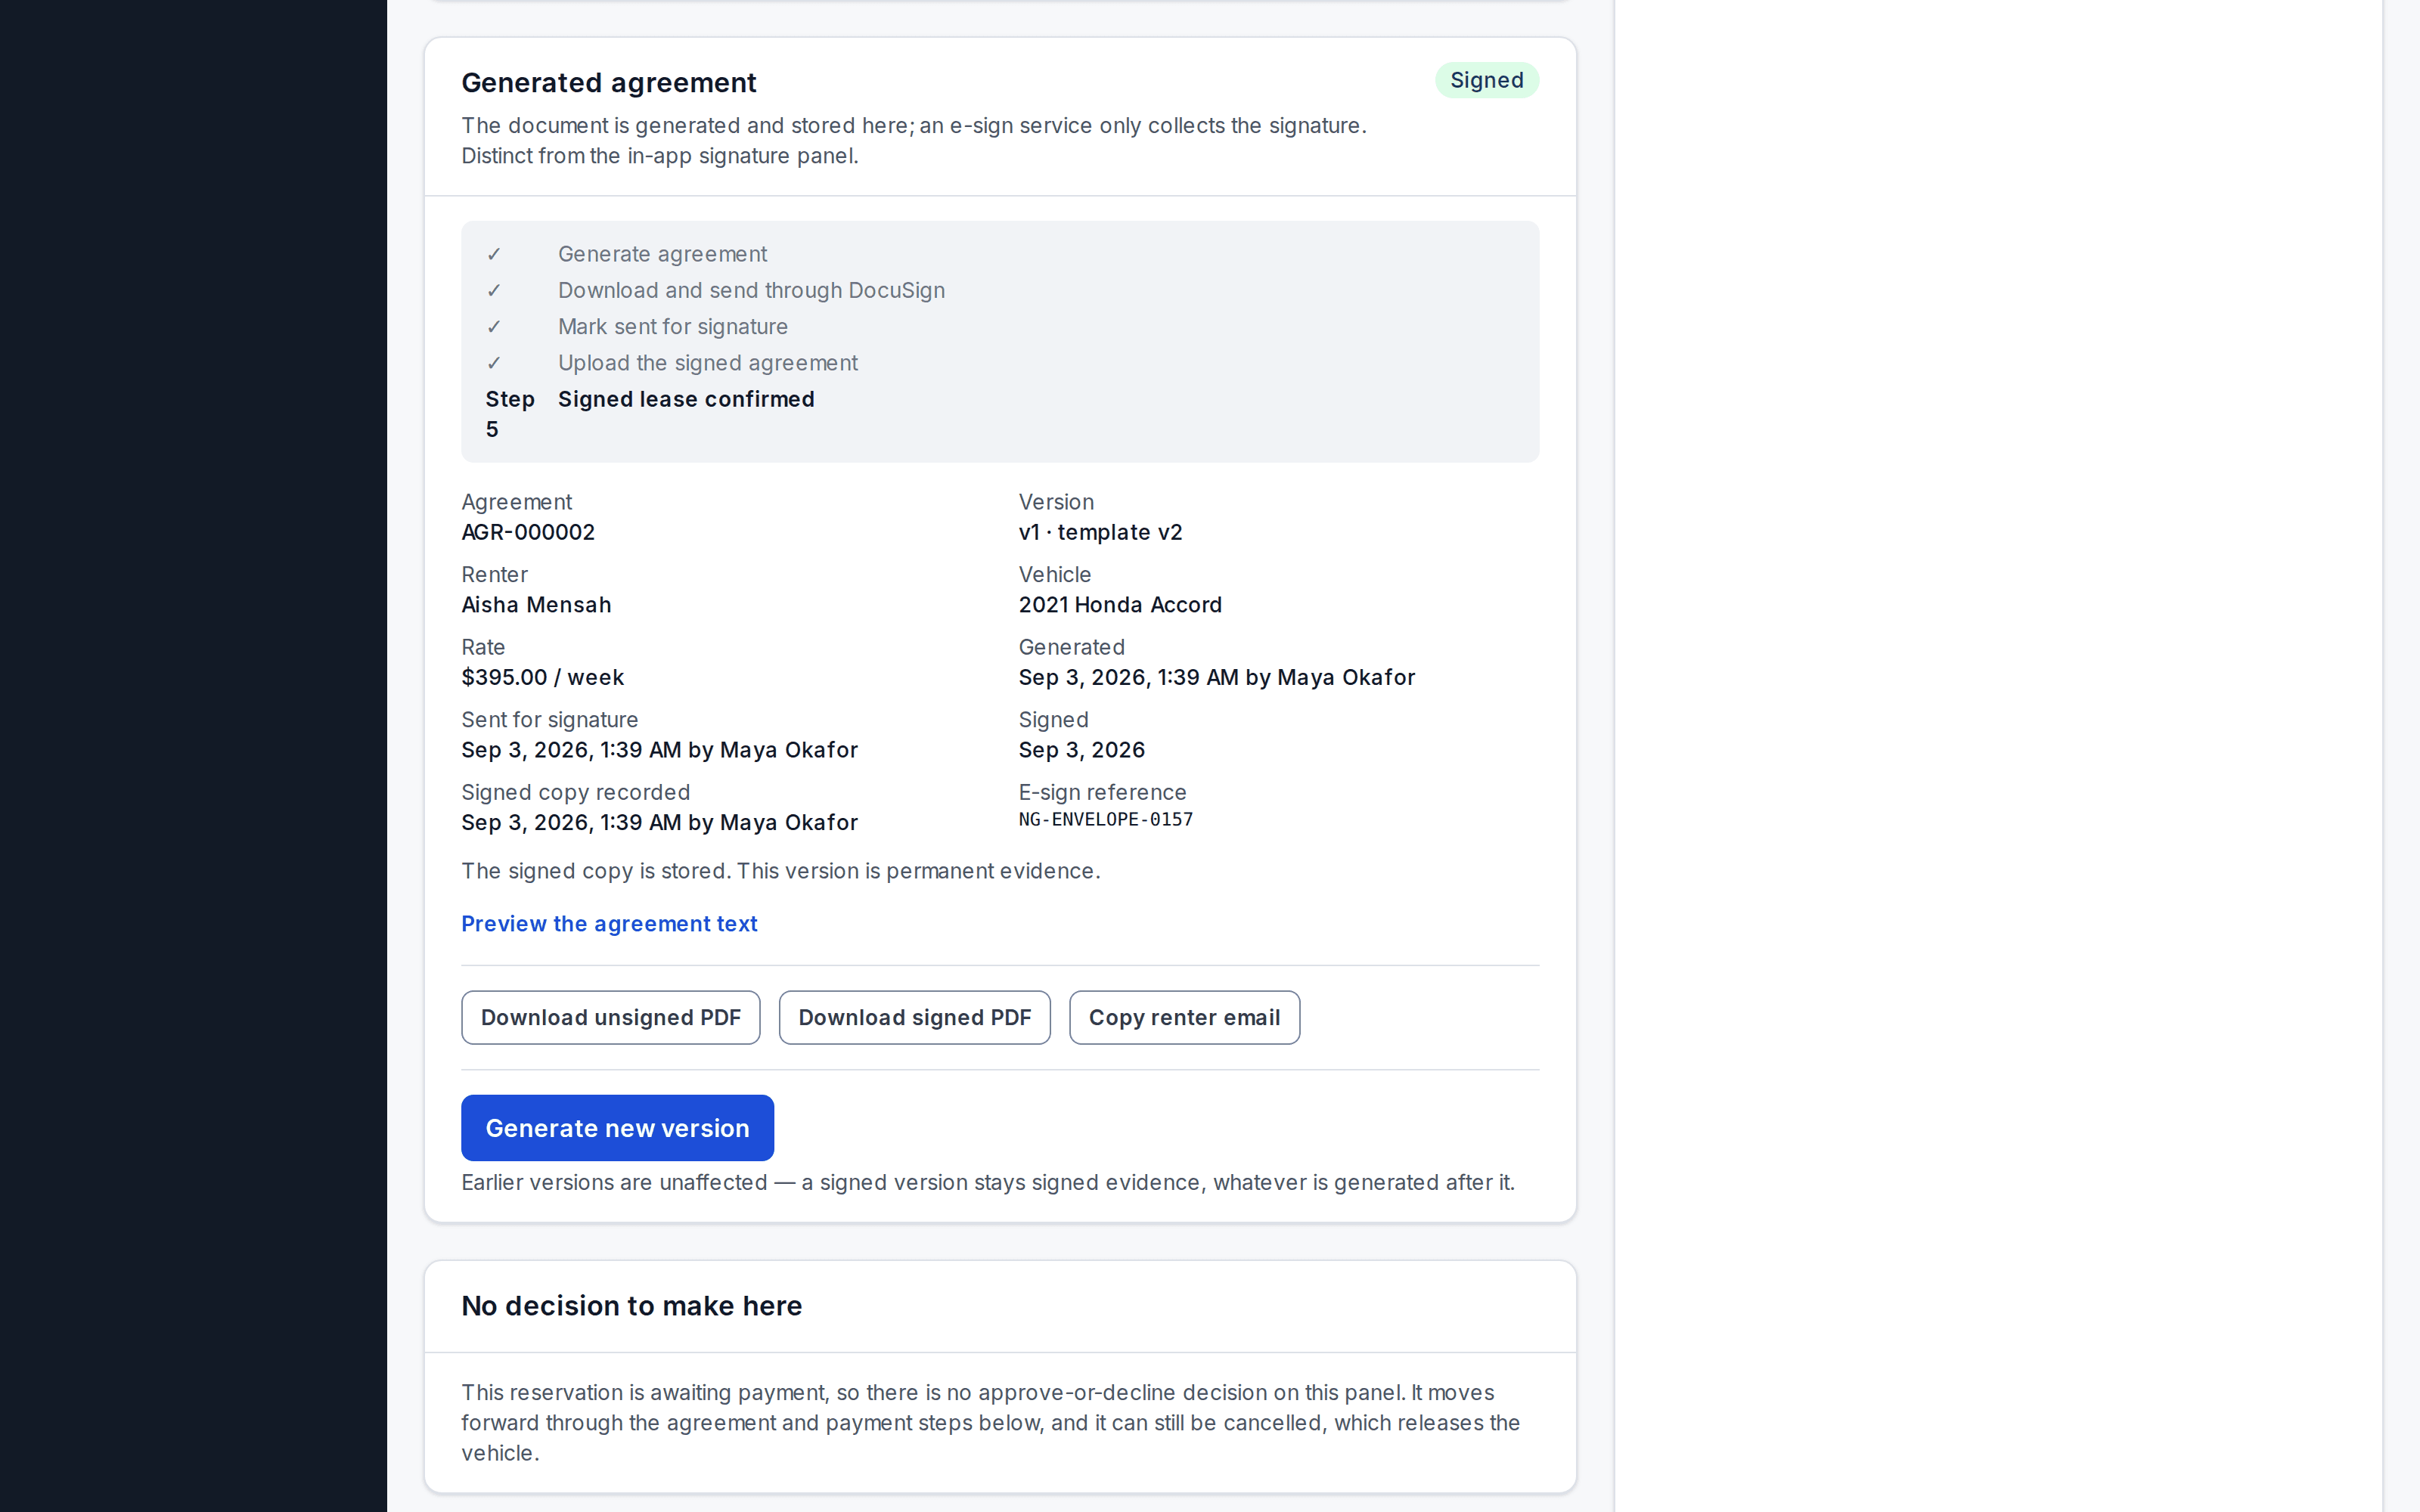Viewport: 2420px width, 1512px height.
Task: Click the Generated agreement heading
Action: (608, 82)
